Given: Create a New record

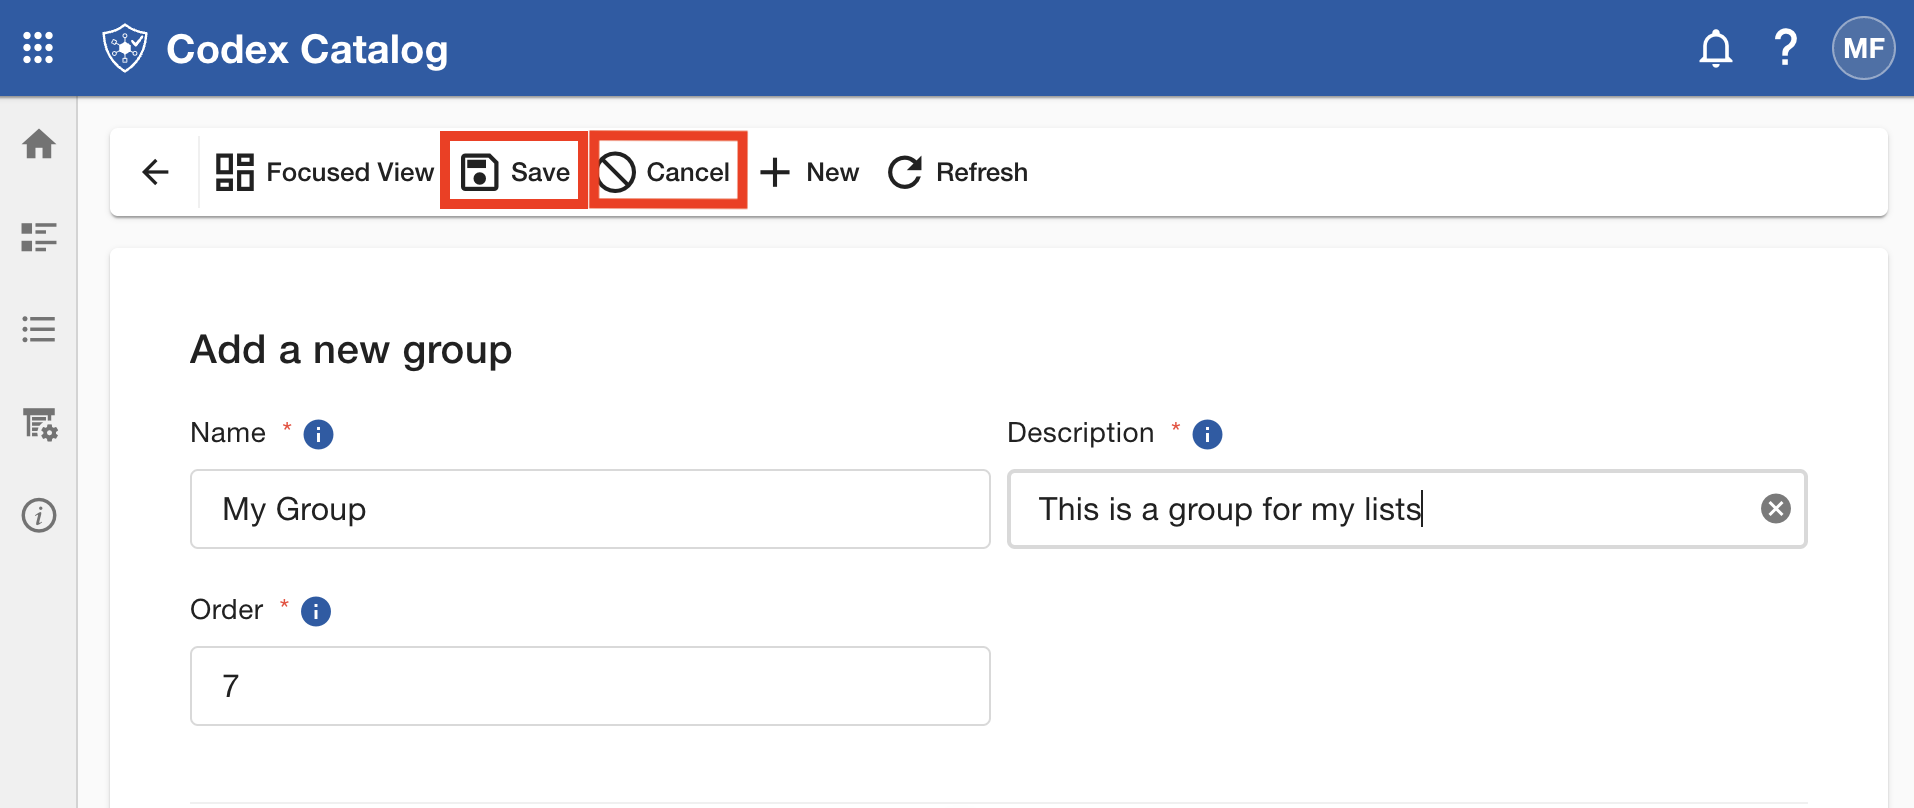Looking at the screenshot, I should (809, 172).
